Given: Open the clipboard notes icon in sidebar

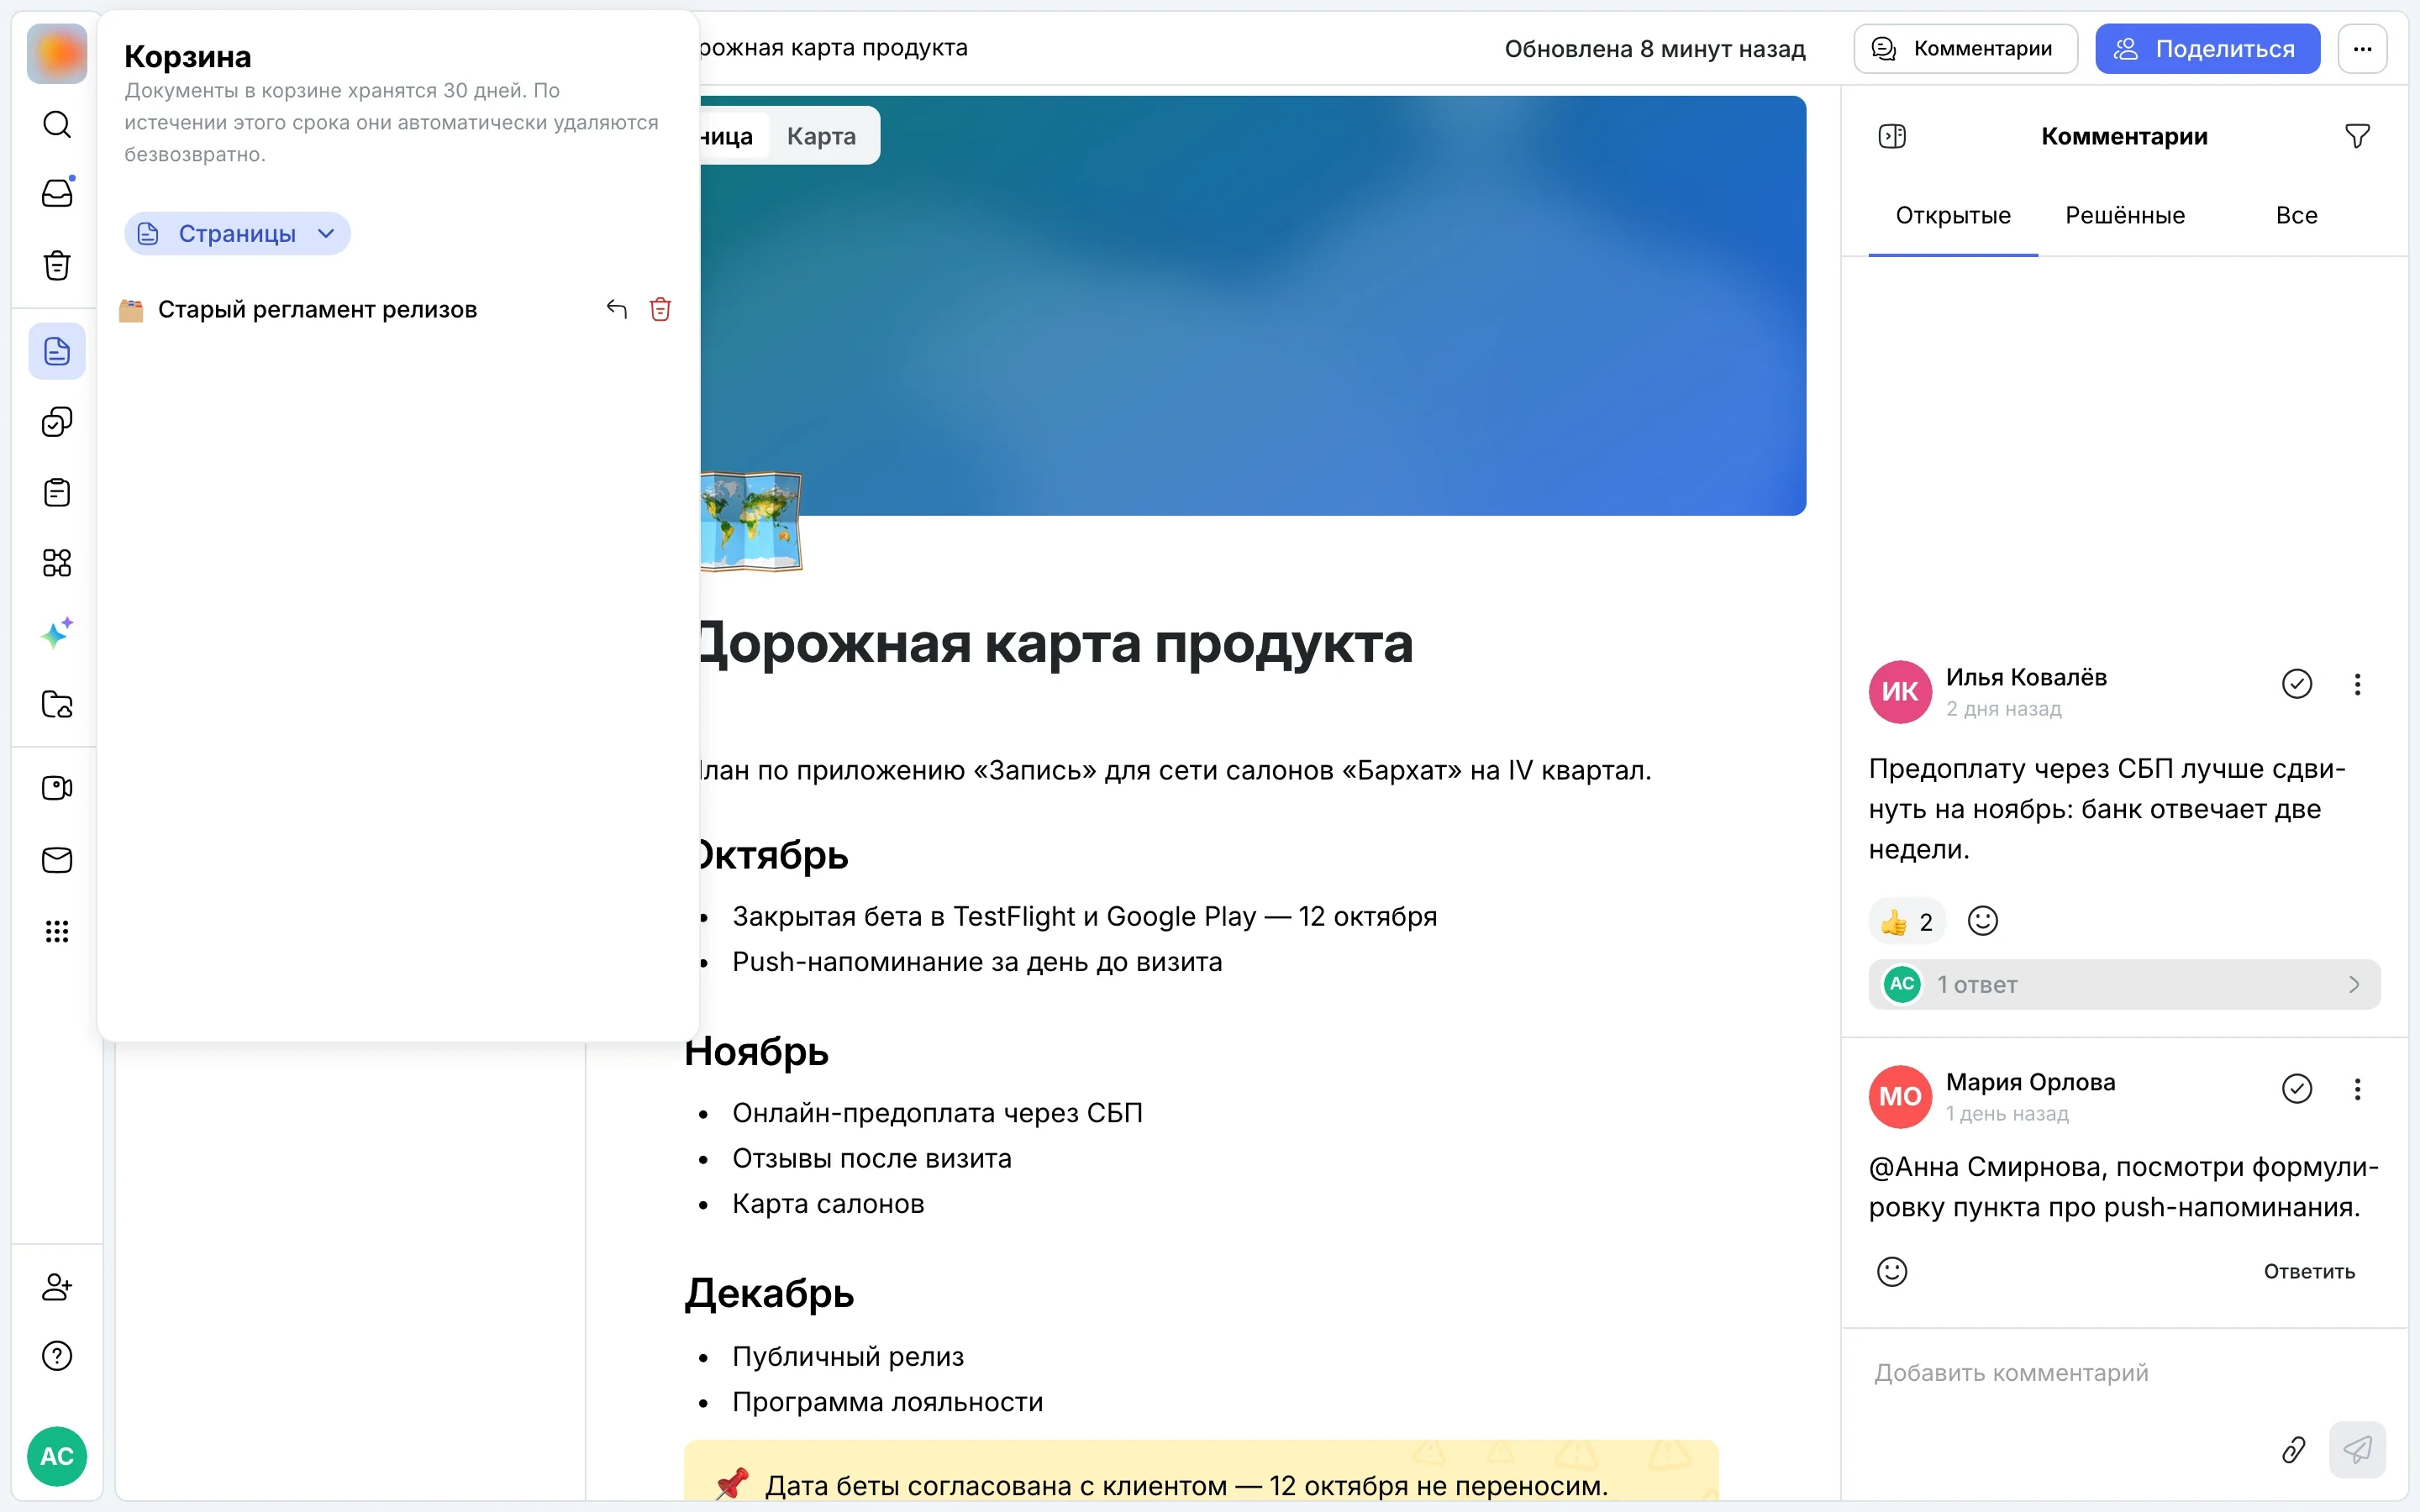Looking at the screenshot, I should click(57, 492).
